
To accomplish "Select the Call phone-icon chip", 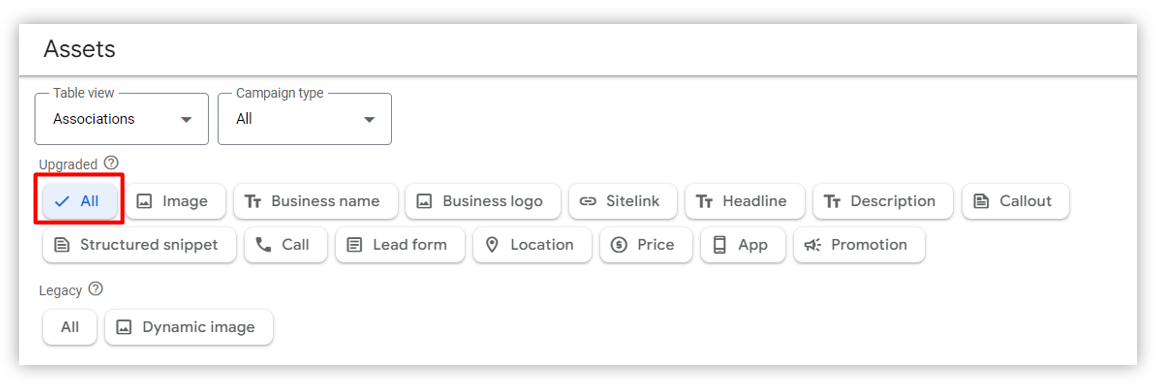I will 286,245.
